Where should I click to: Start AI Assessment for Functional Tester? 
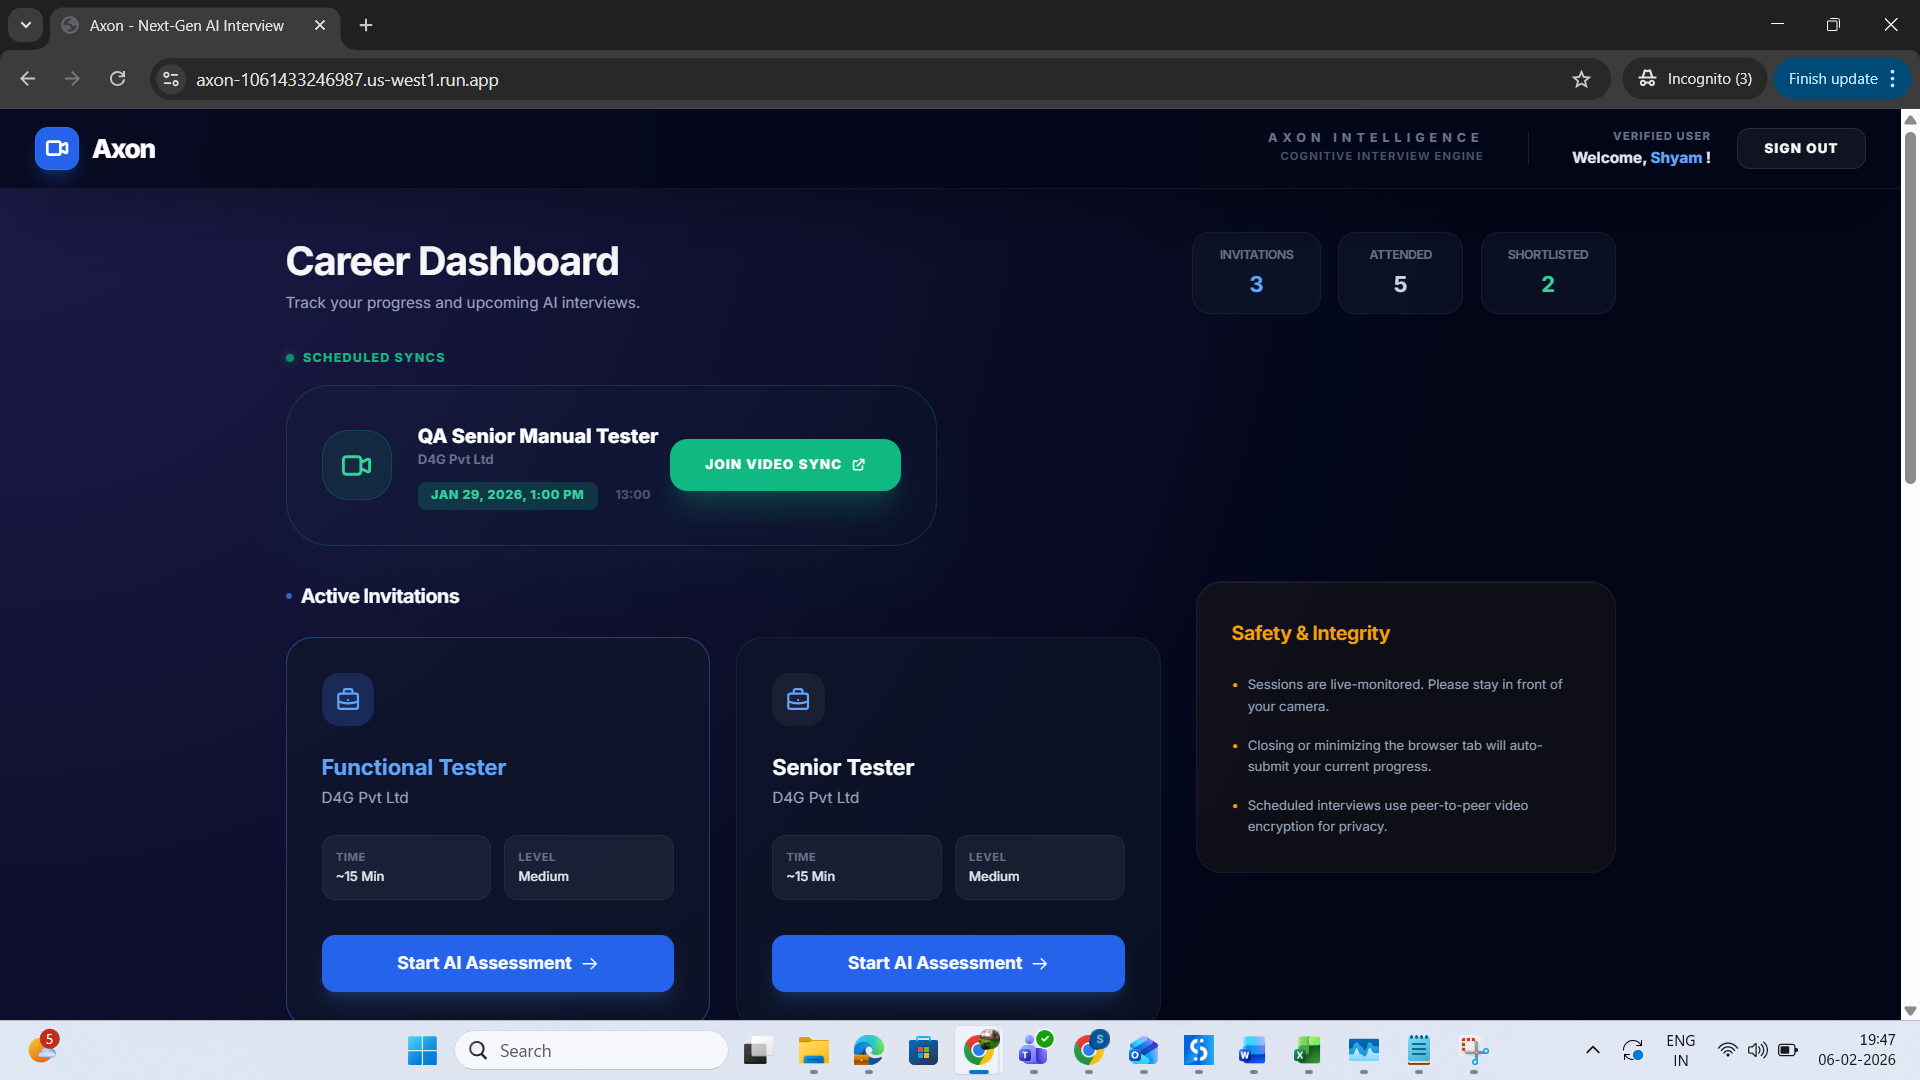497,963
